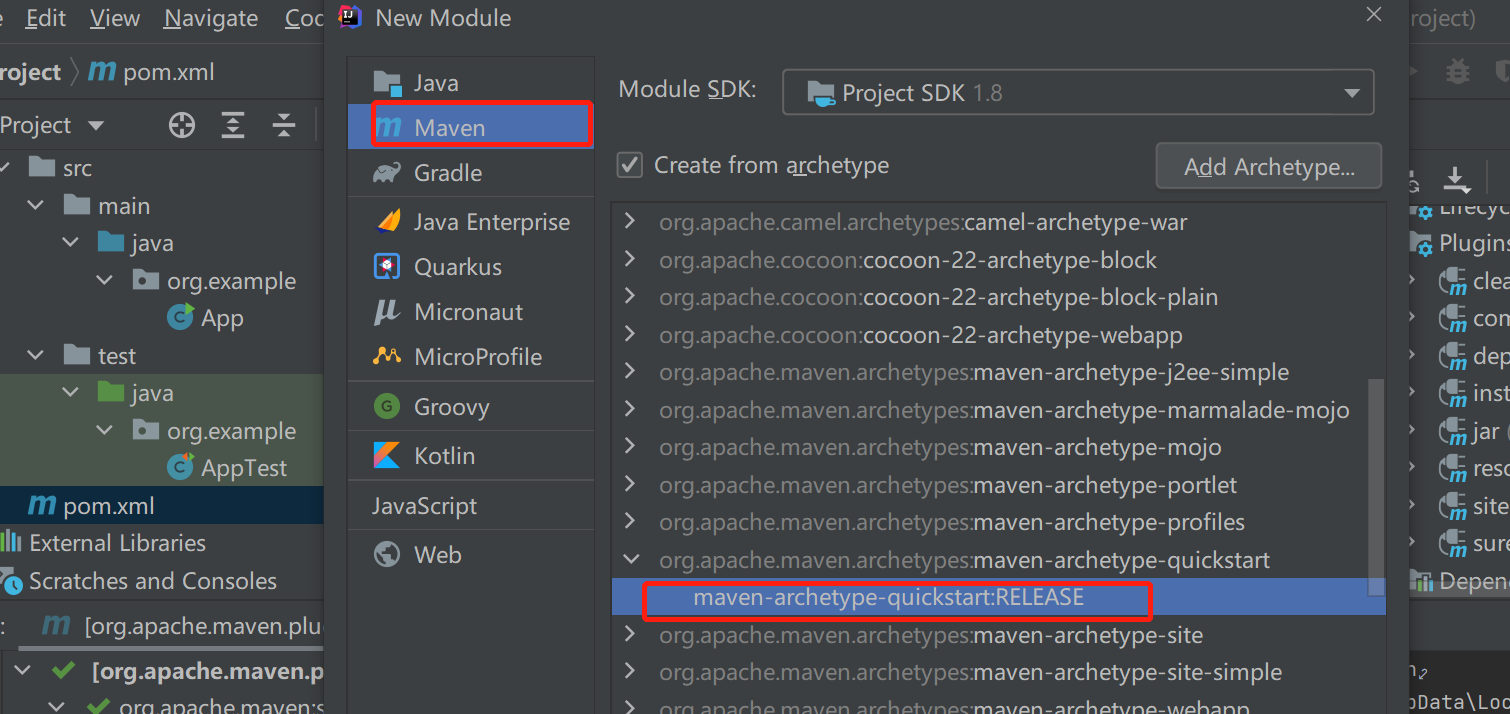This screenshot has height=714, width=1510.
Task: Click the locate target icon in Project panel
Action: 182,125
